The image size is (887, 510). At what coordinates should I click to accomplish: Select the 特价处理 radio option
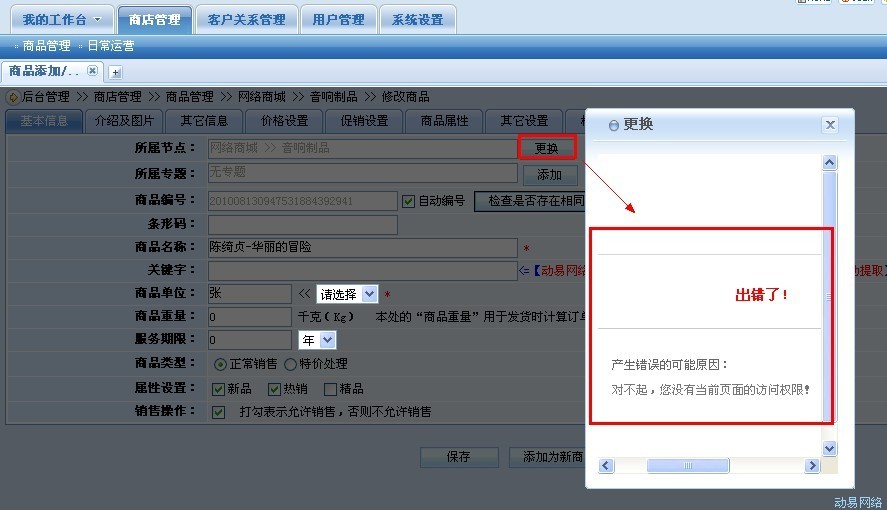point(291,365)
